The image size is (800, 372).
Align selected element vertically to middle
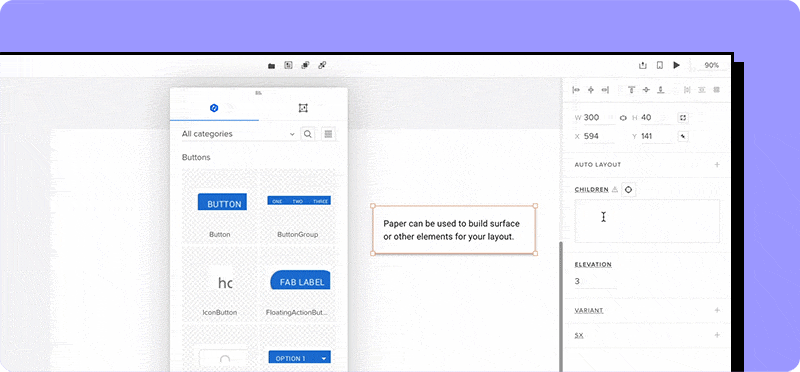(x=646, y=90)
